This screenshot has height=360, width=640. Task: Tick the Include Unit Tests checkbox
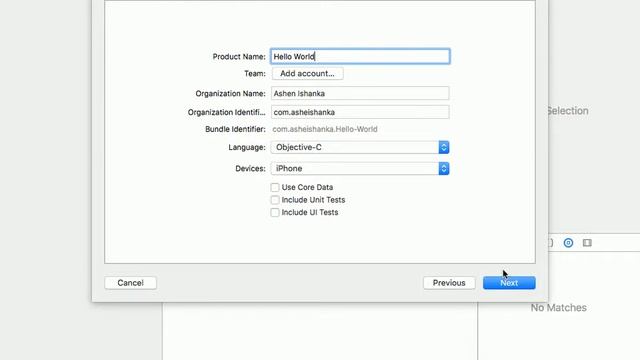click(275, 200)
